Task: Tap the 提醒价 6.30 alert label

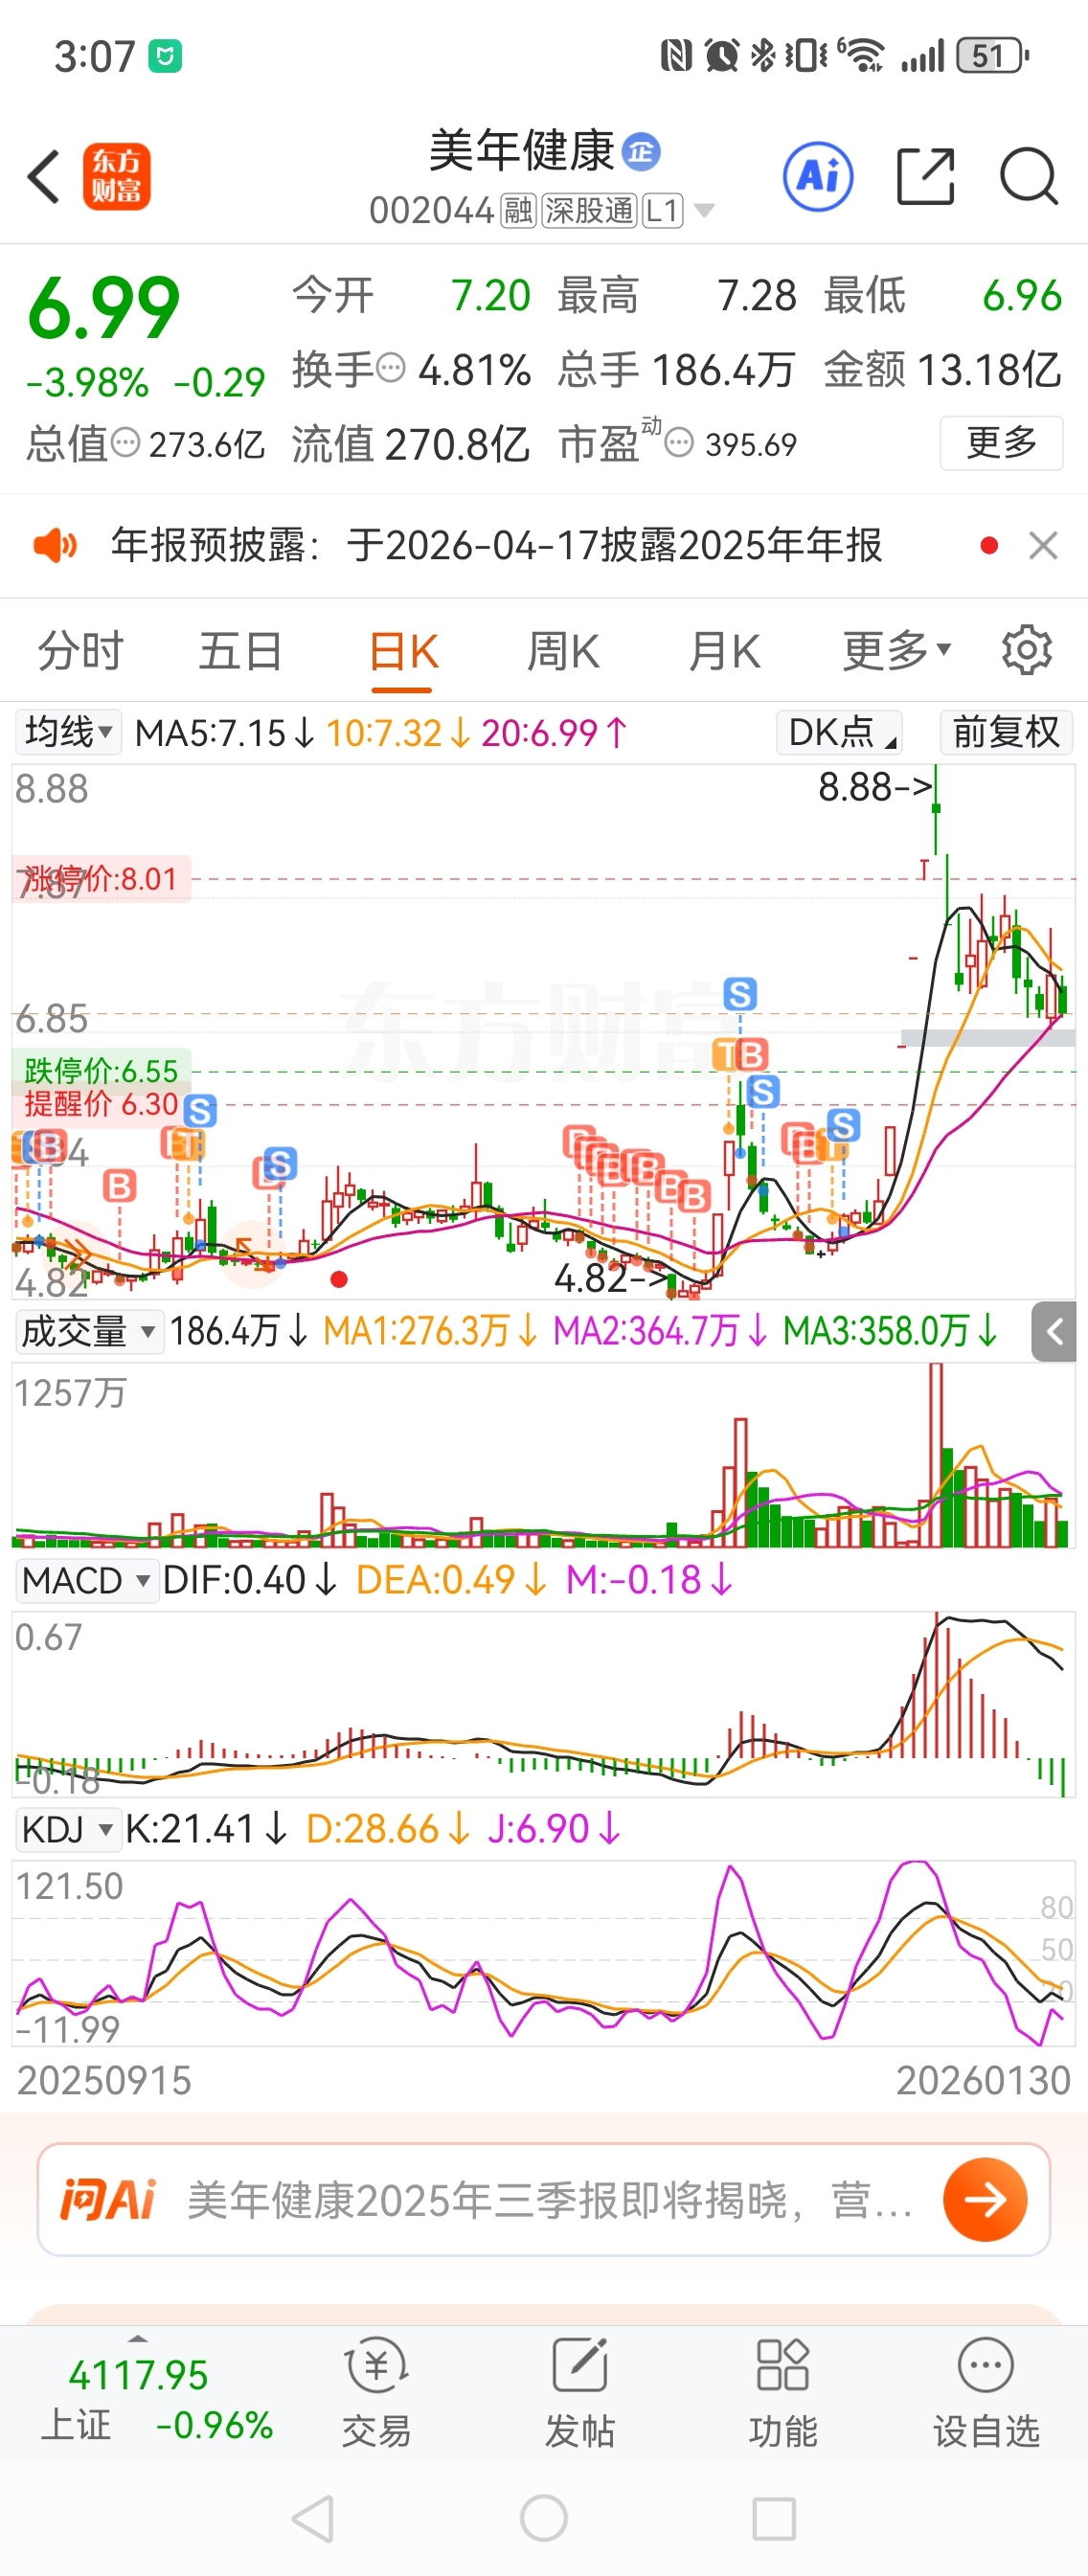Action: 101,1104
